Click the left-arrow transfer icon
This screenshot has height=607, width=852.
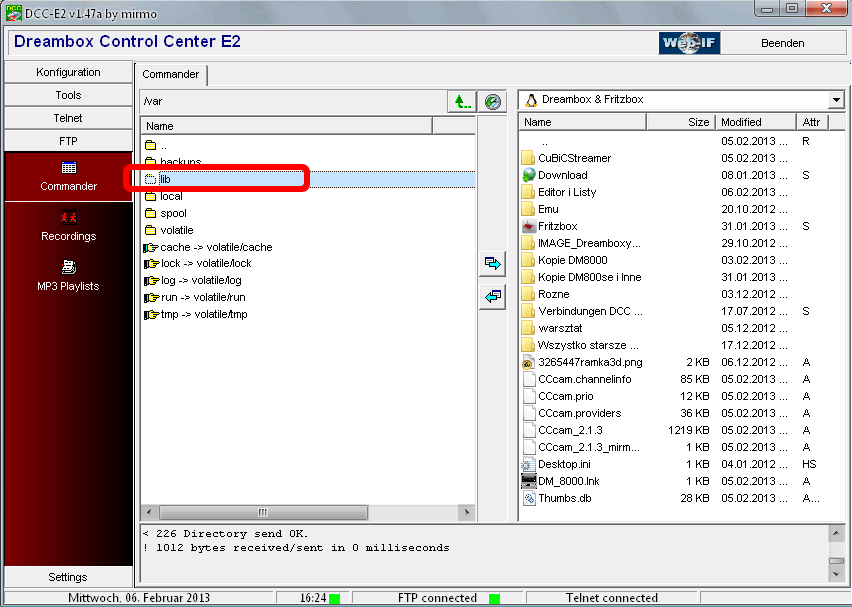tap(492, 297)
